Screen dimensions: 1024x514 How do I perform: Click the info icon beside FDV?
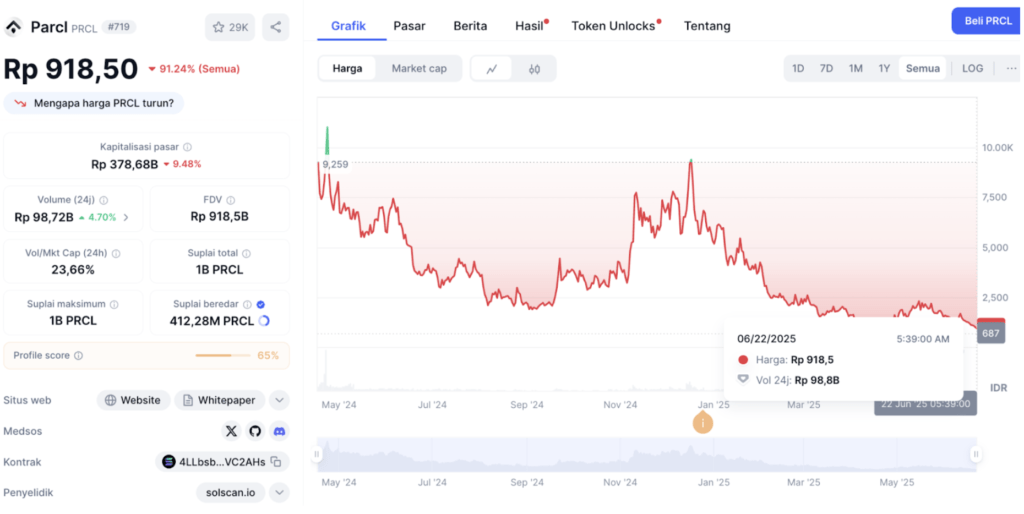[x=231, y=201]
